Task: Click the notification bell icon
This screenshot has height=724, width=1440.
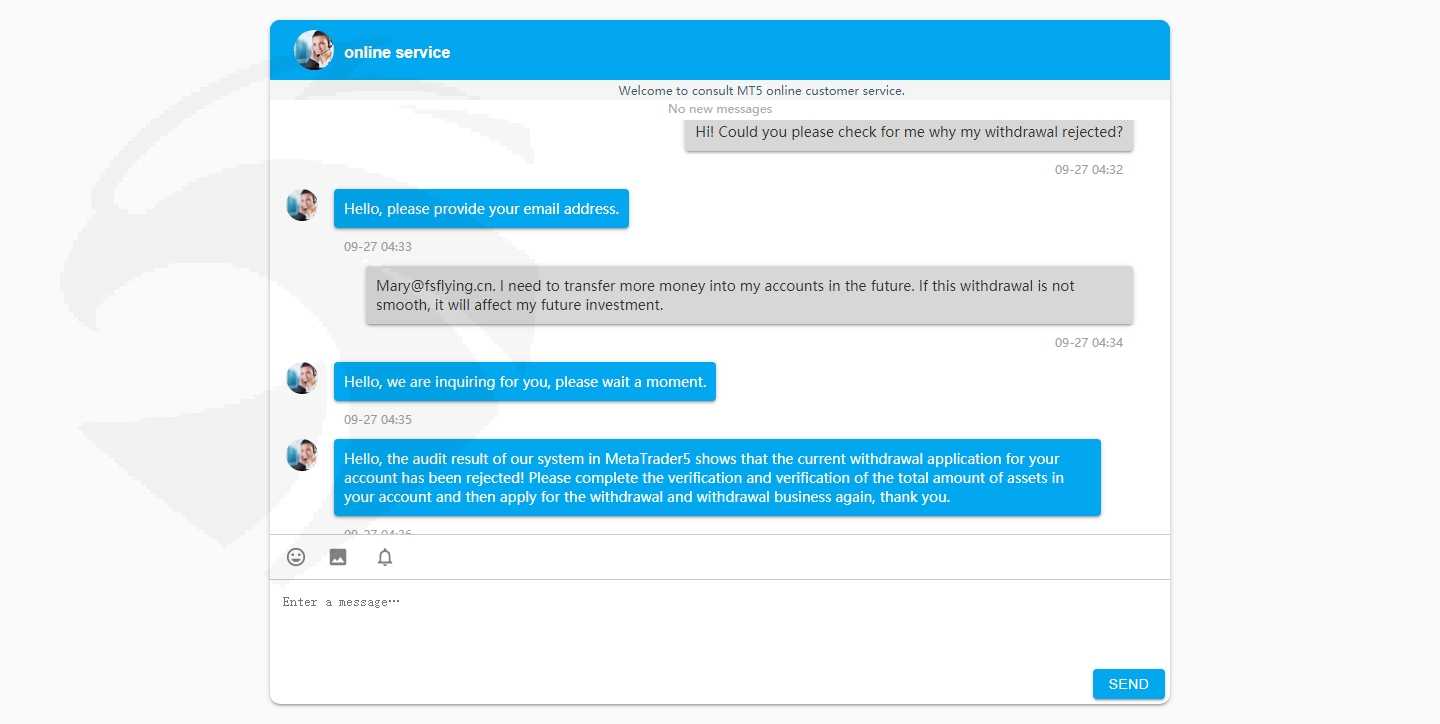Action: [385, 557]
